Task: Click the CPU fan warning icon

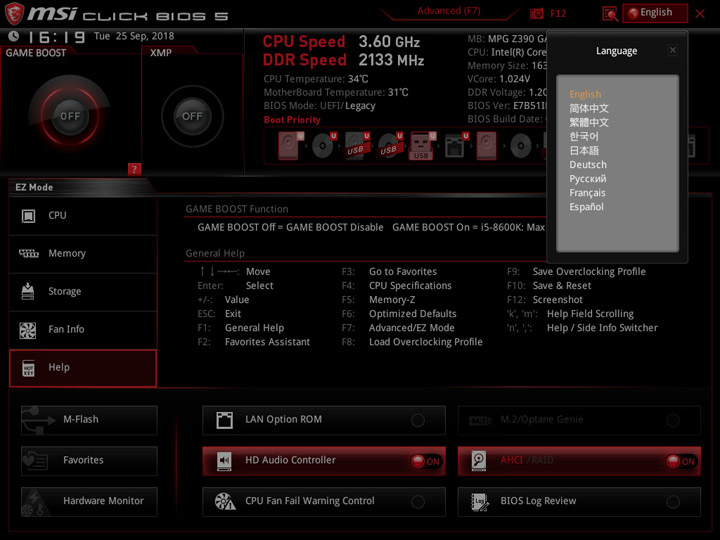Action: [225, 501]
